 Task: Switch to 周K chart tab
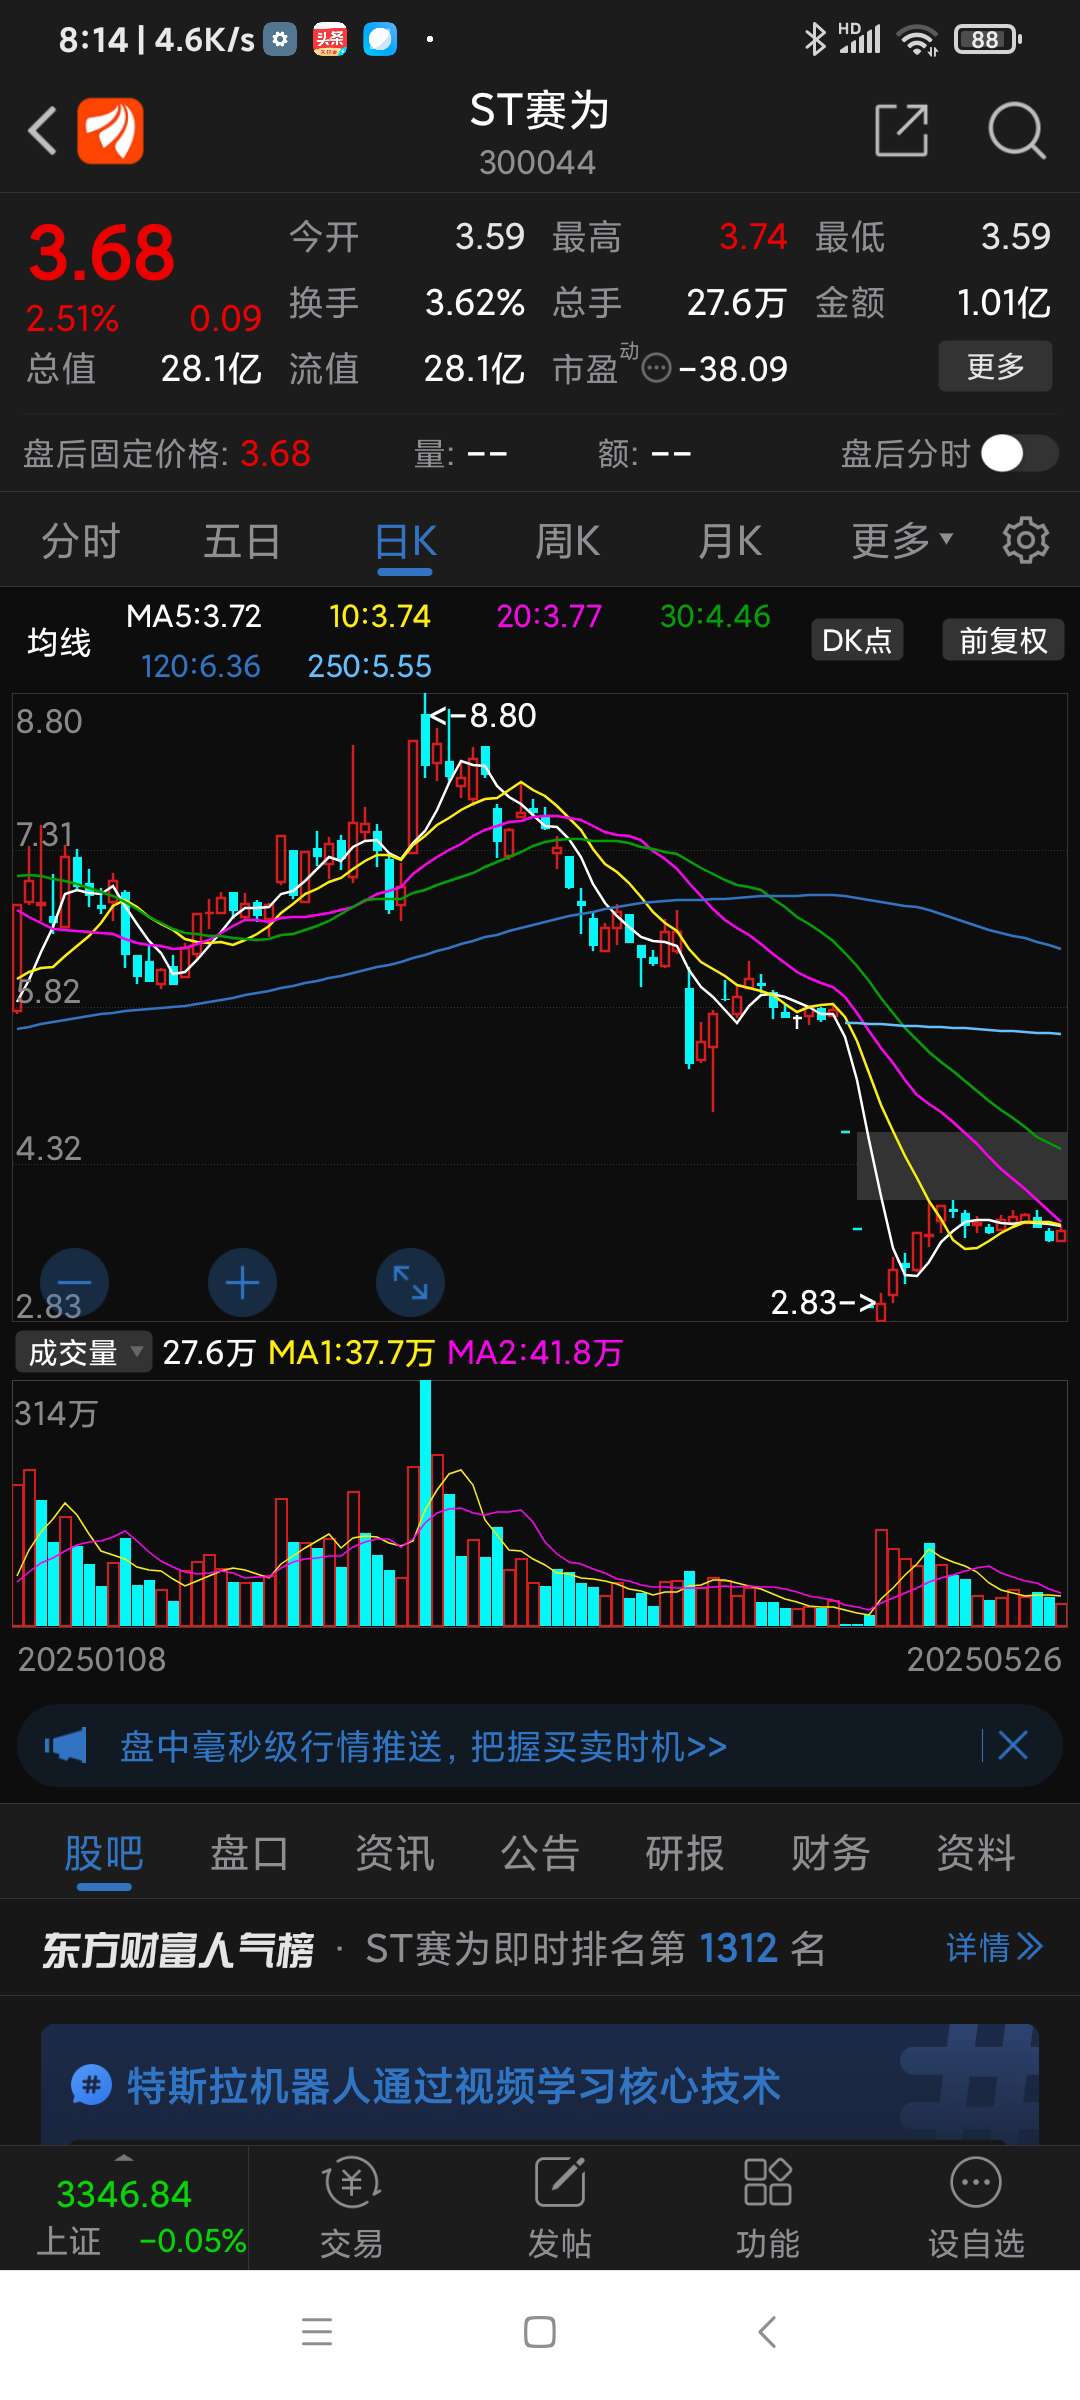tap(567, 541)
